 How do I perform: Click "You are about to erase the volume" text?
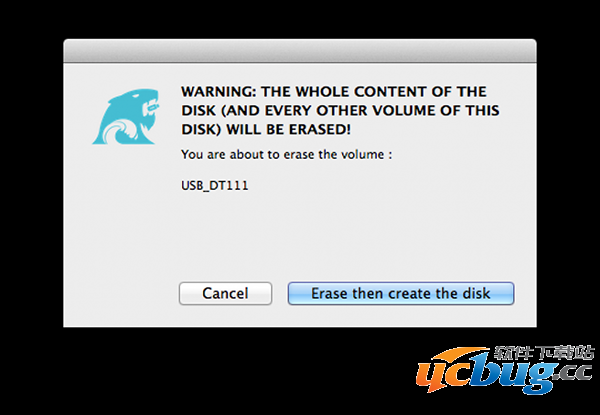point(284,154)
